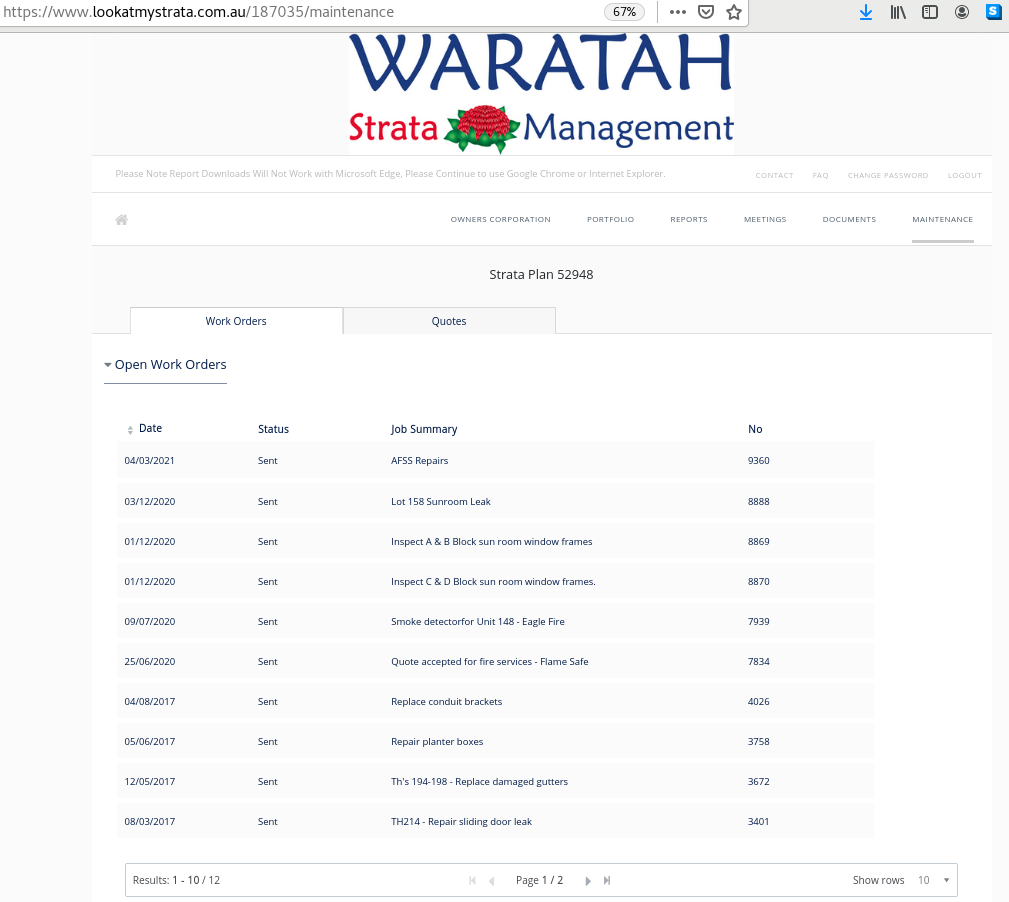The width and height of the screenshot is (1009, 902).
Task: Open the Contact link
Action: [x=774, y=175]
